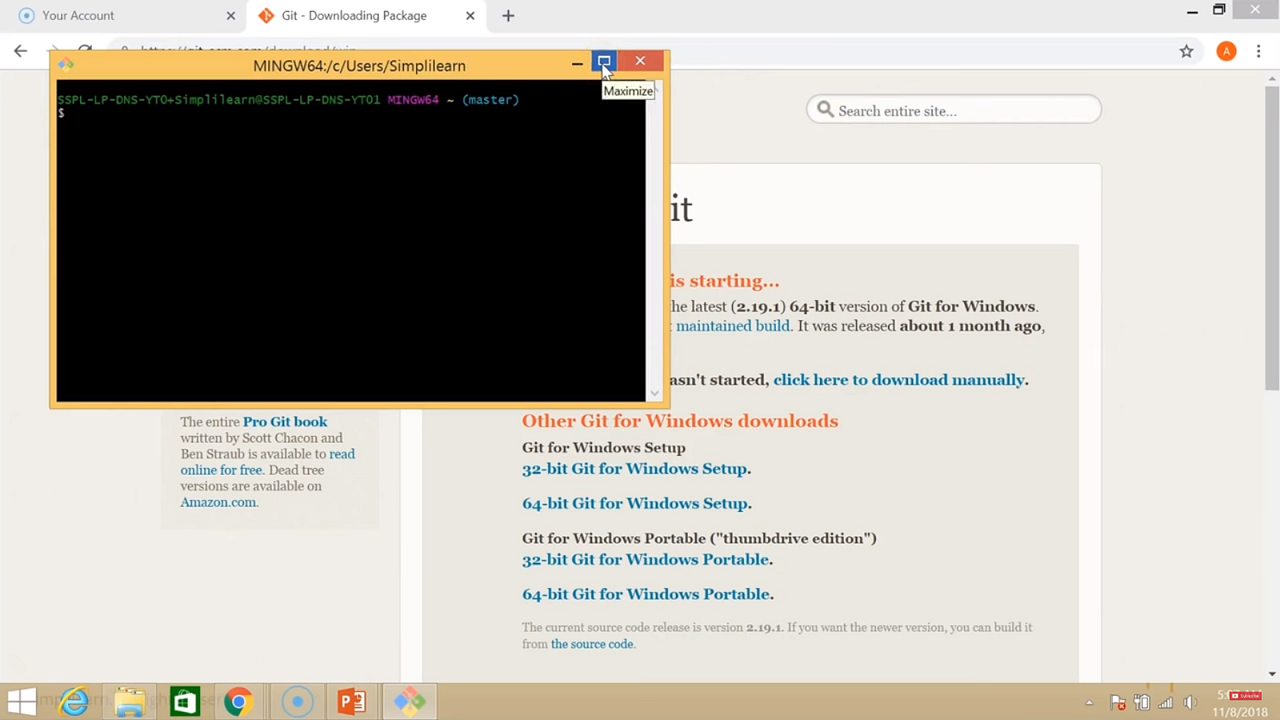The width and height of the screenshot is (1280, 720).
Task: Open the 32-bit Git for Windows Portable link
Action: click(x=645, y=559)
